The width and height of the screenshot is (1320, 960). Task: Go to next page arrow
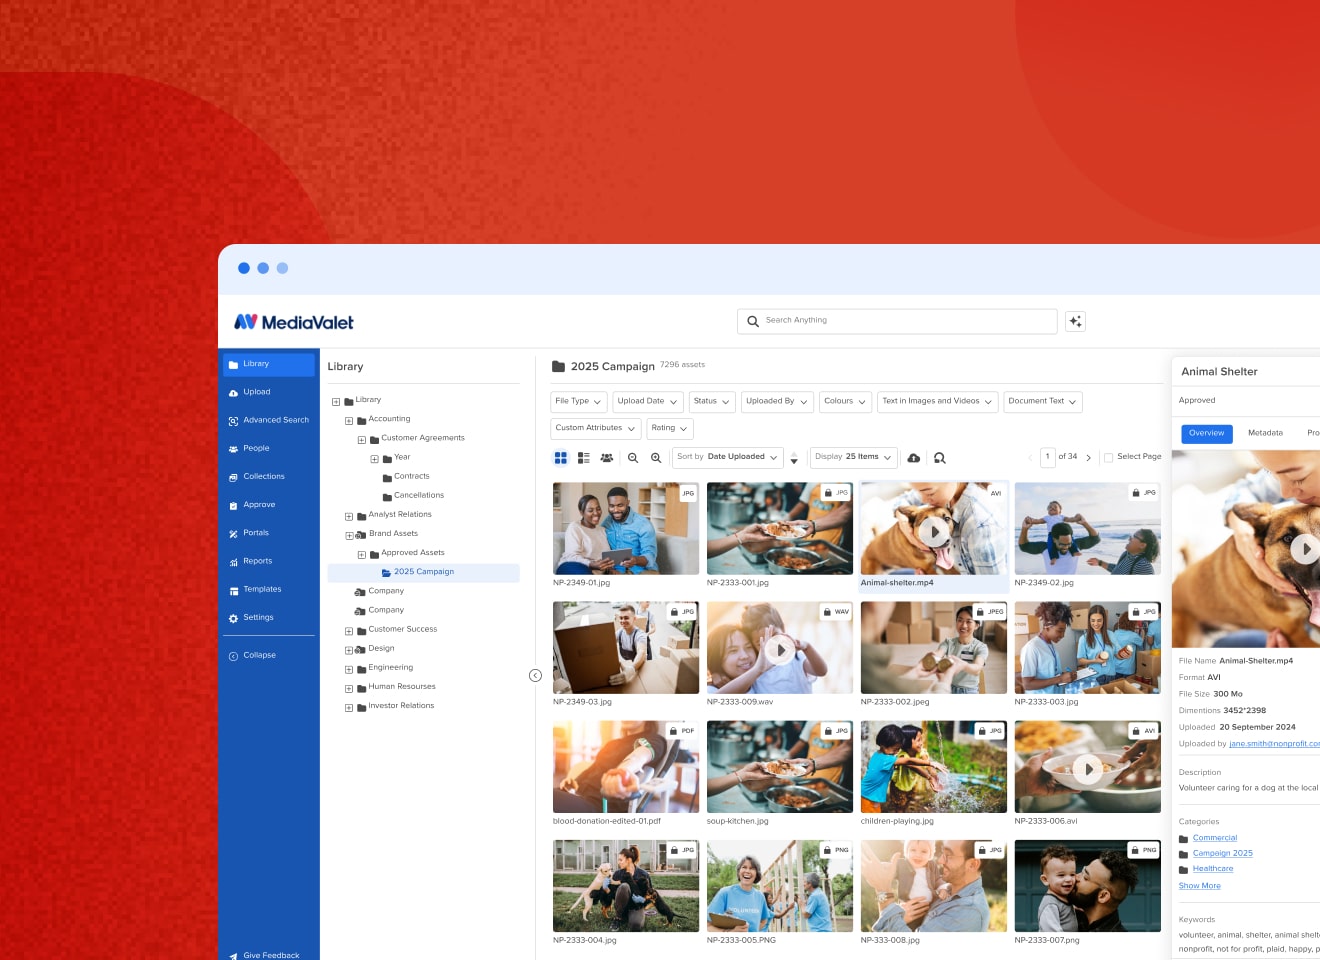click(x=1089, y=458)
